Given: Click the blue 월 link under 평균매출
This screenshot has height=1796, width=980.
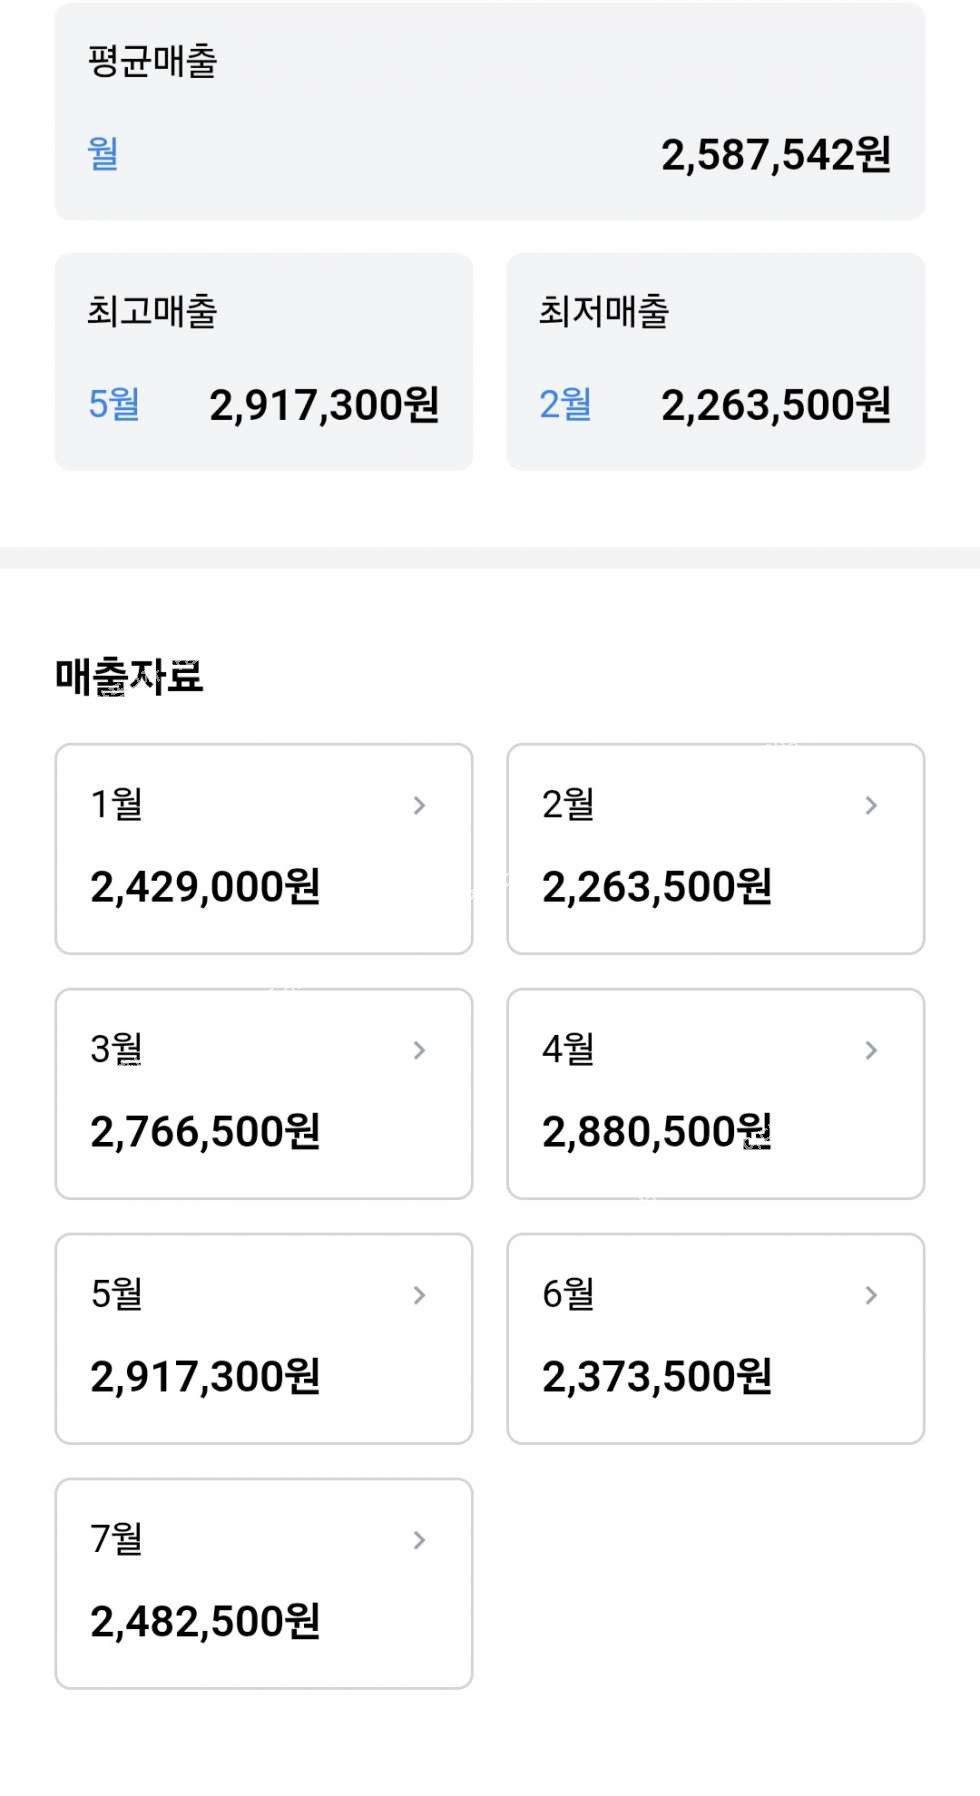Looking at the screenshot, I should [103, 154].
